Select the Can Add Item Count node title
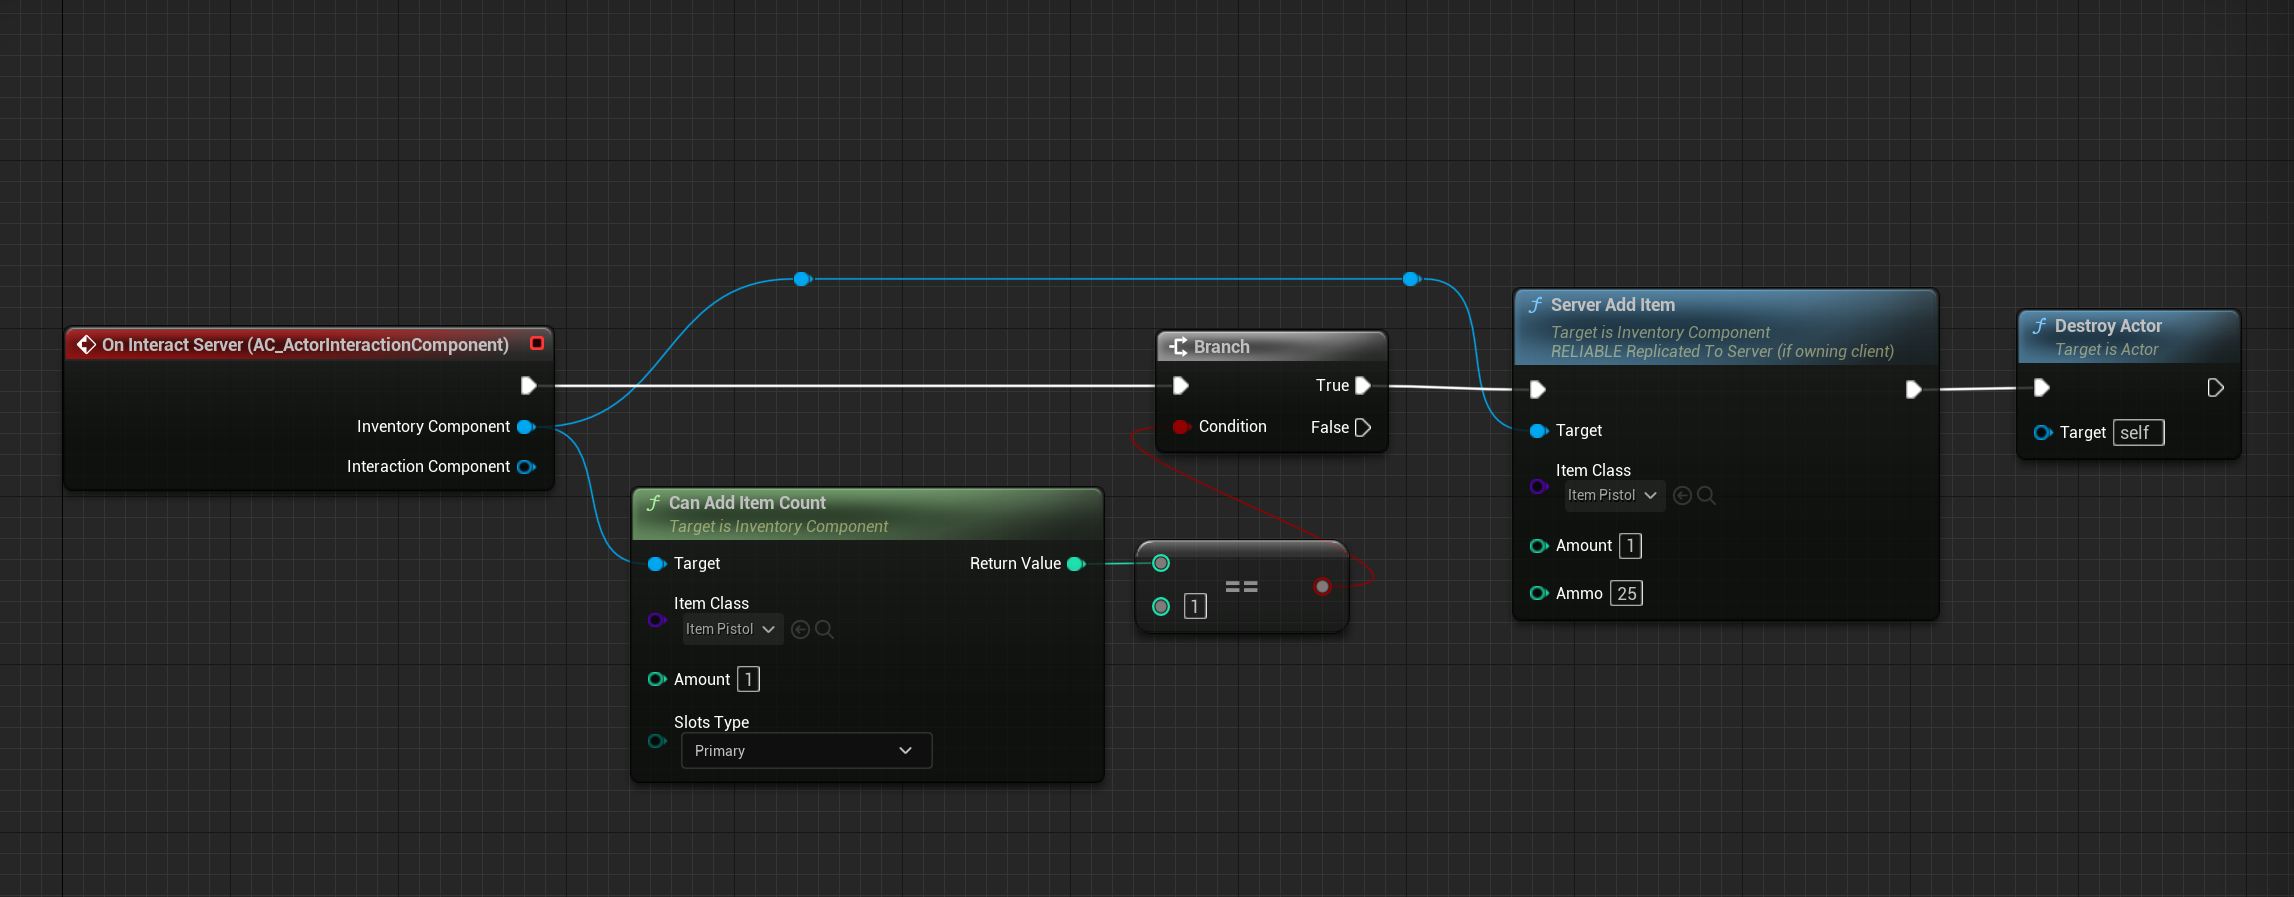This screenshot has height=897, width=2294. click(x=747, y=503)
